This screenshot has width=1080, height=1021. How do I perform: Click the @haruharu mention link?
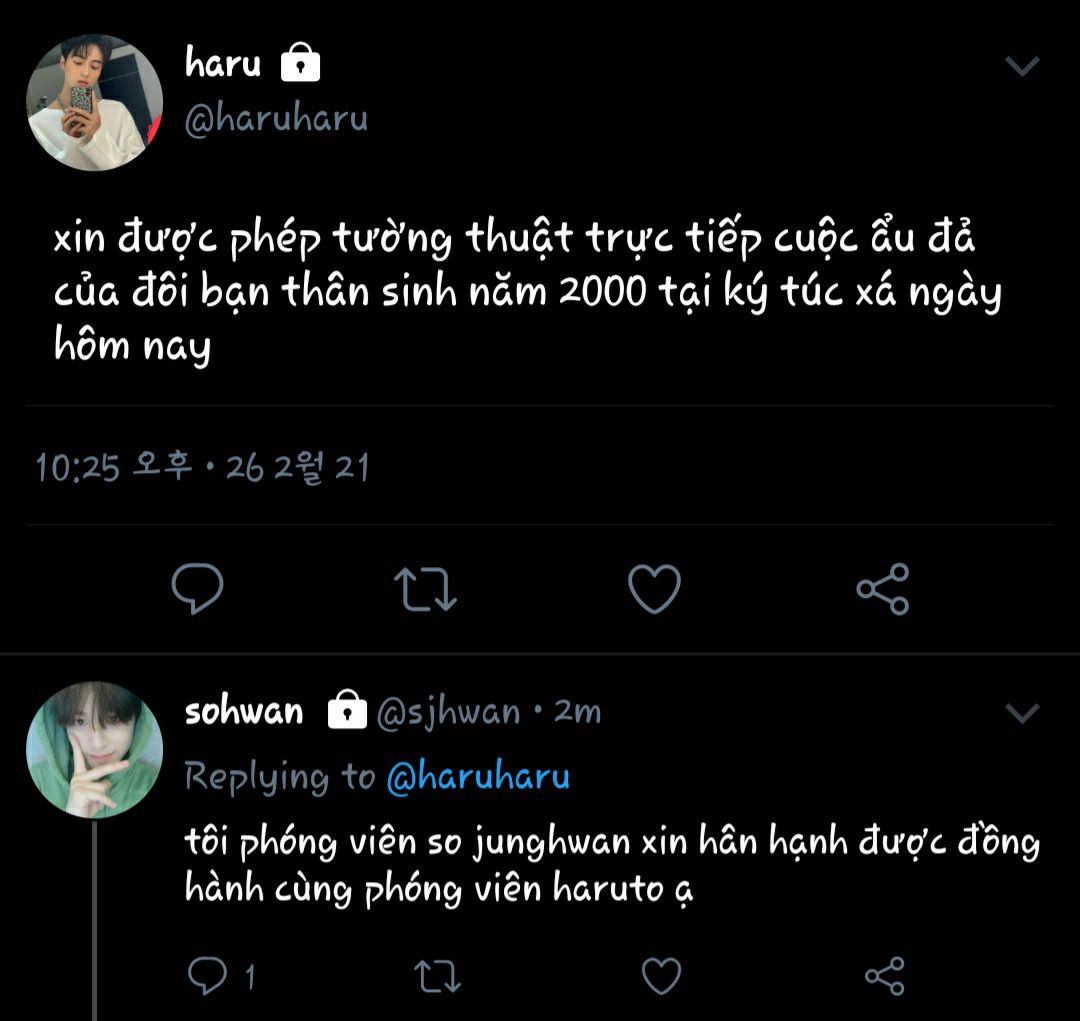[x=478, y=777]
